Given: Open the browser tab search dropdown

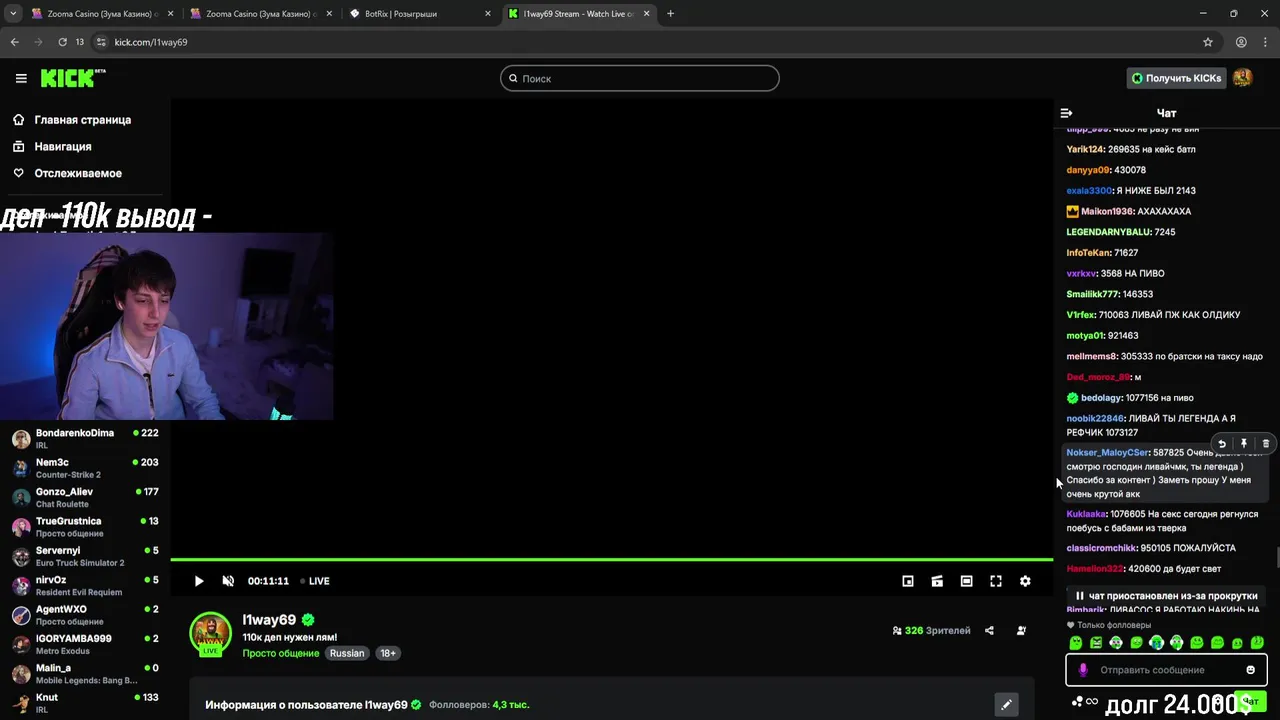Looking at the screenshot, I should coord(13,14).
